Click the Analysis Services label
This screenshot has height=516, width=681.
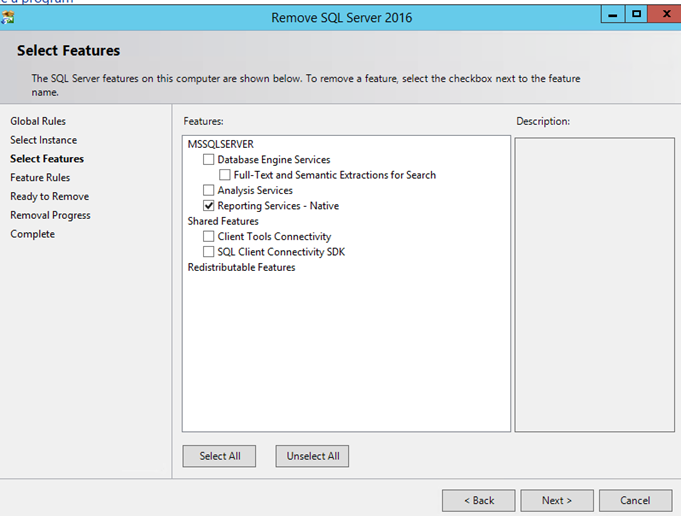(255, 190)
